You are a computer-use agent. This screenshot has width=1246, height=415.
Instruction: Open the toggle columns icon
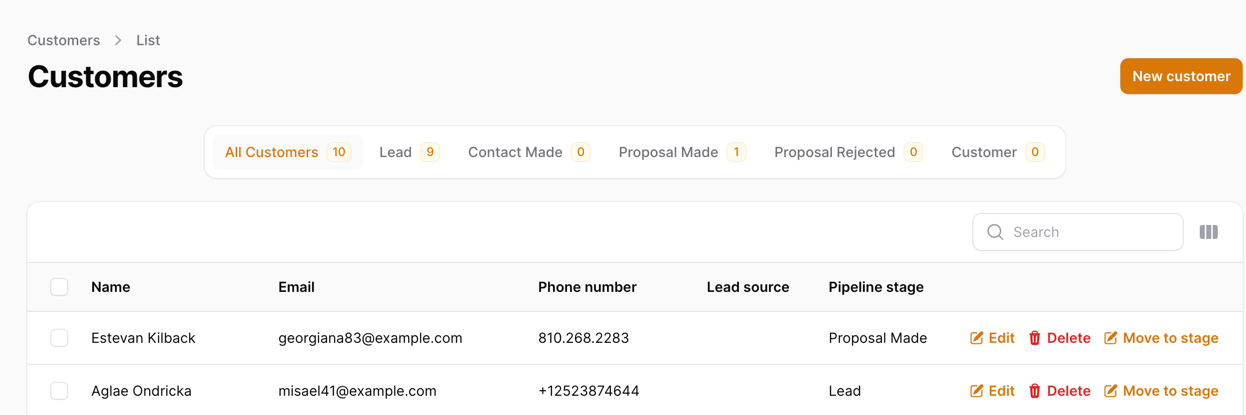1208,232
